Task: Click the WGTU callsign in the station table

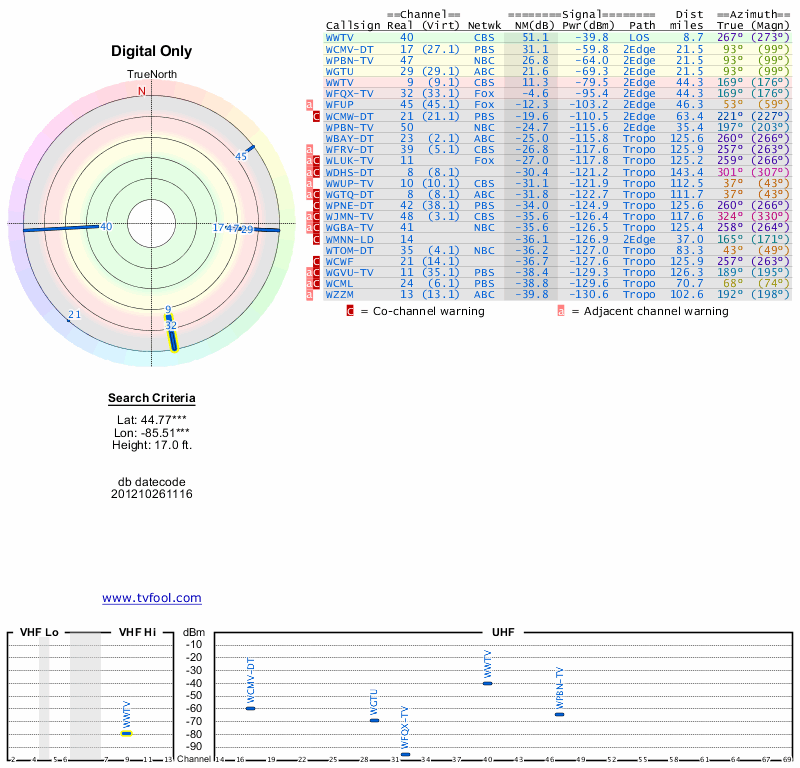Action: (342, 71)
